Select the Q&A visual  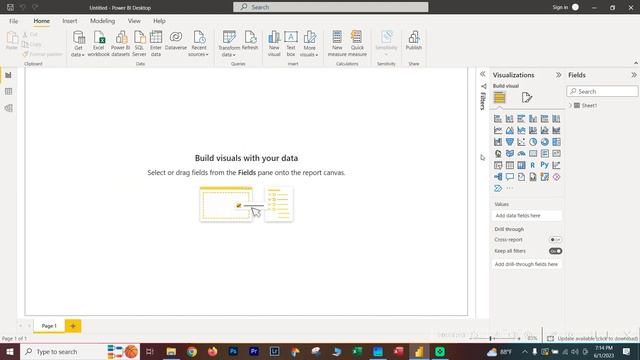(x=510, y=177)
